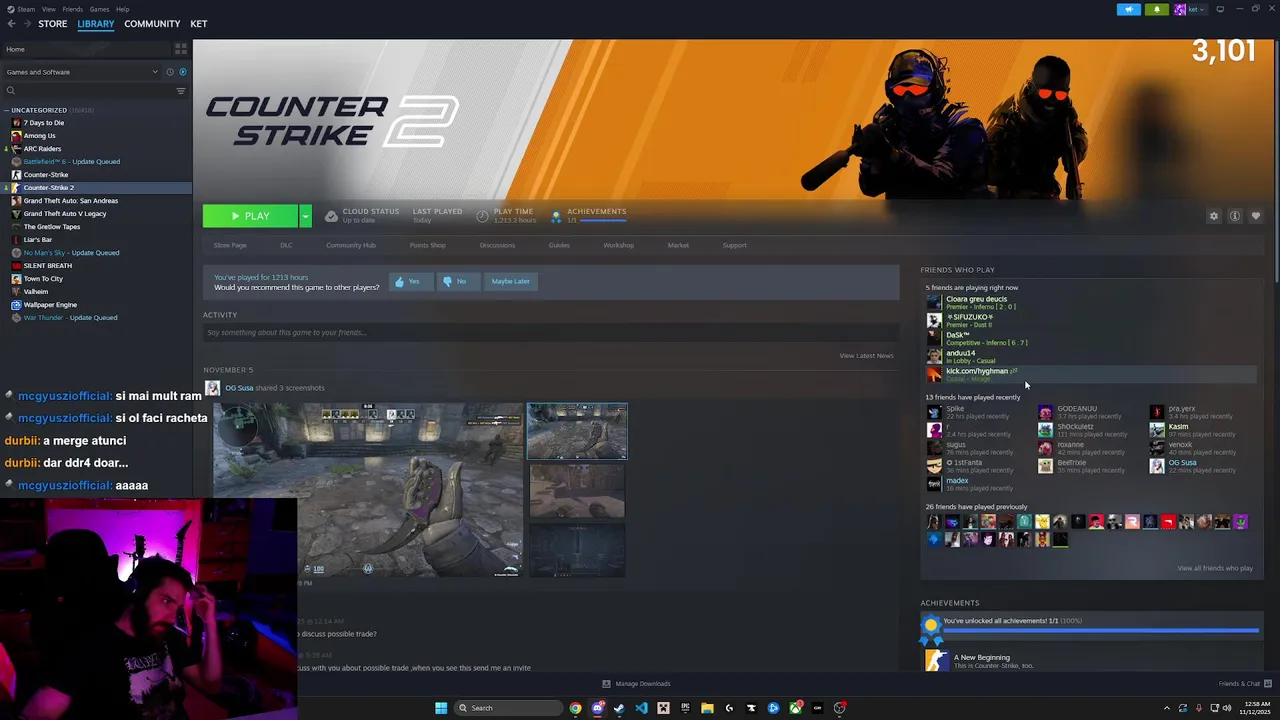Screen dimensions: 1280x720
Task: Open the Points Shop link
Action: (x=428, y=245)
